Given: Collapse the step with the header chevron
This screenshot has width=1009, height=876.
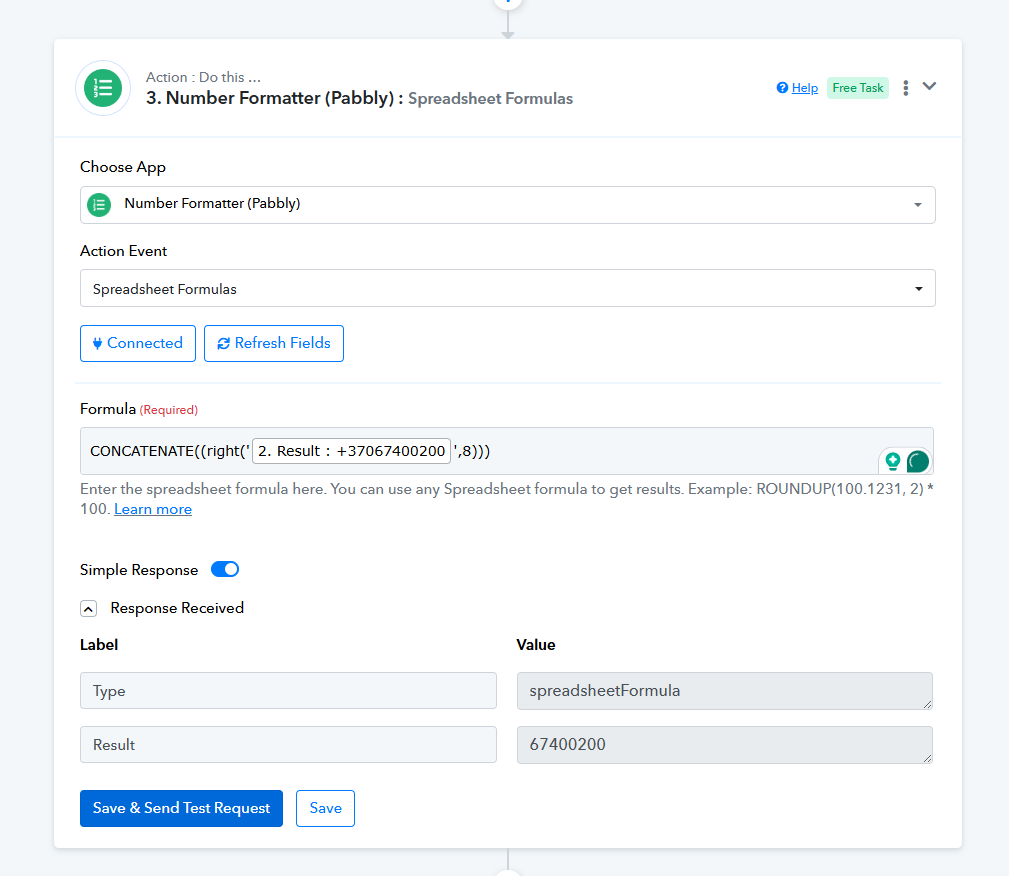Looking at the screenshot, I should click(929, 86).
